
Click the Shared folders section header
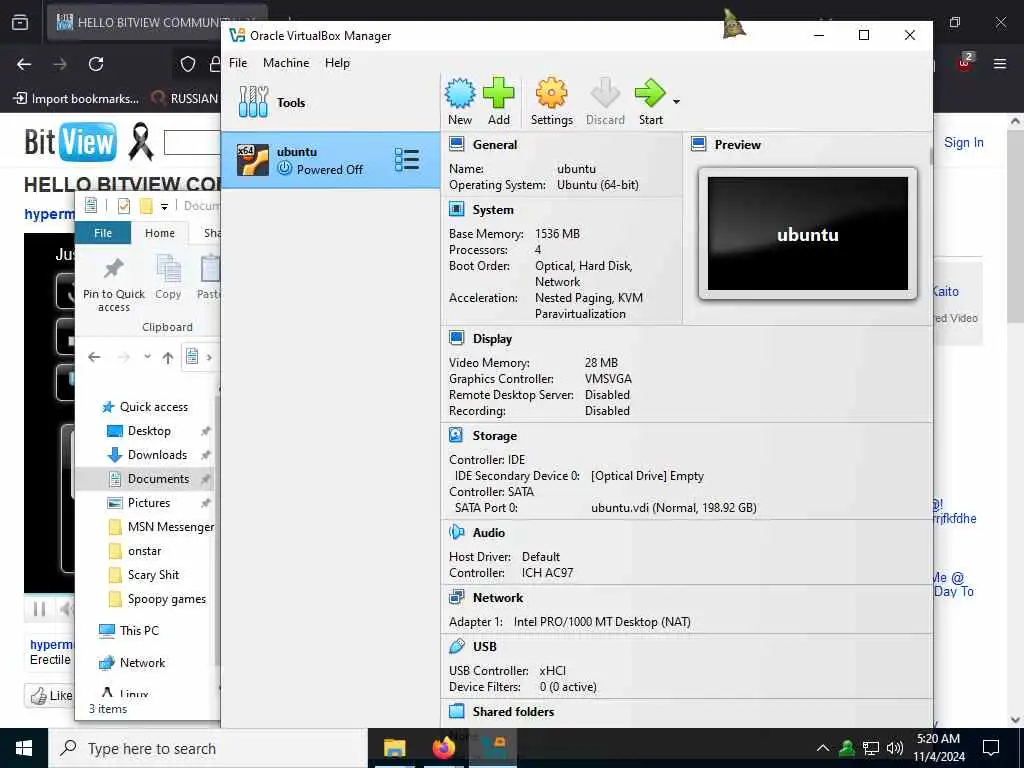click(x=513, y=711)
